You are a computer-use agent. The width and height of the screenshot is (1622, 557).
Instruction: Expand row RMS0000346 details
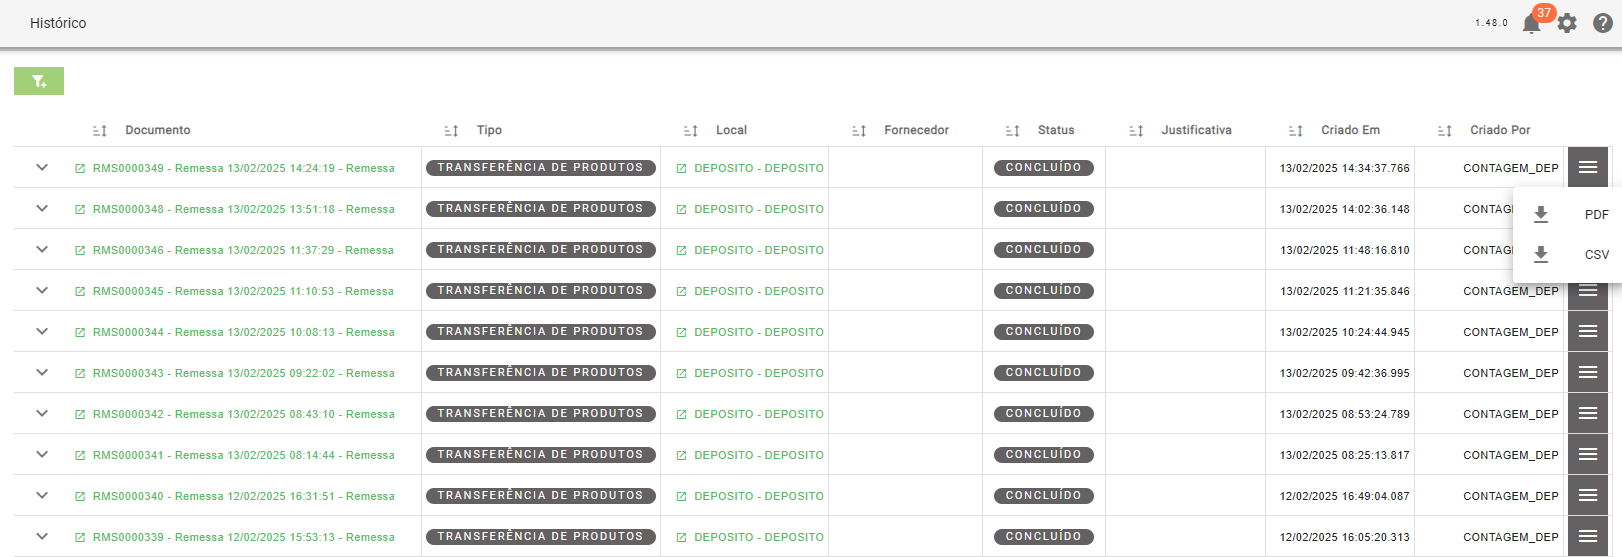click(42, 249)
